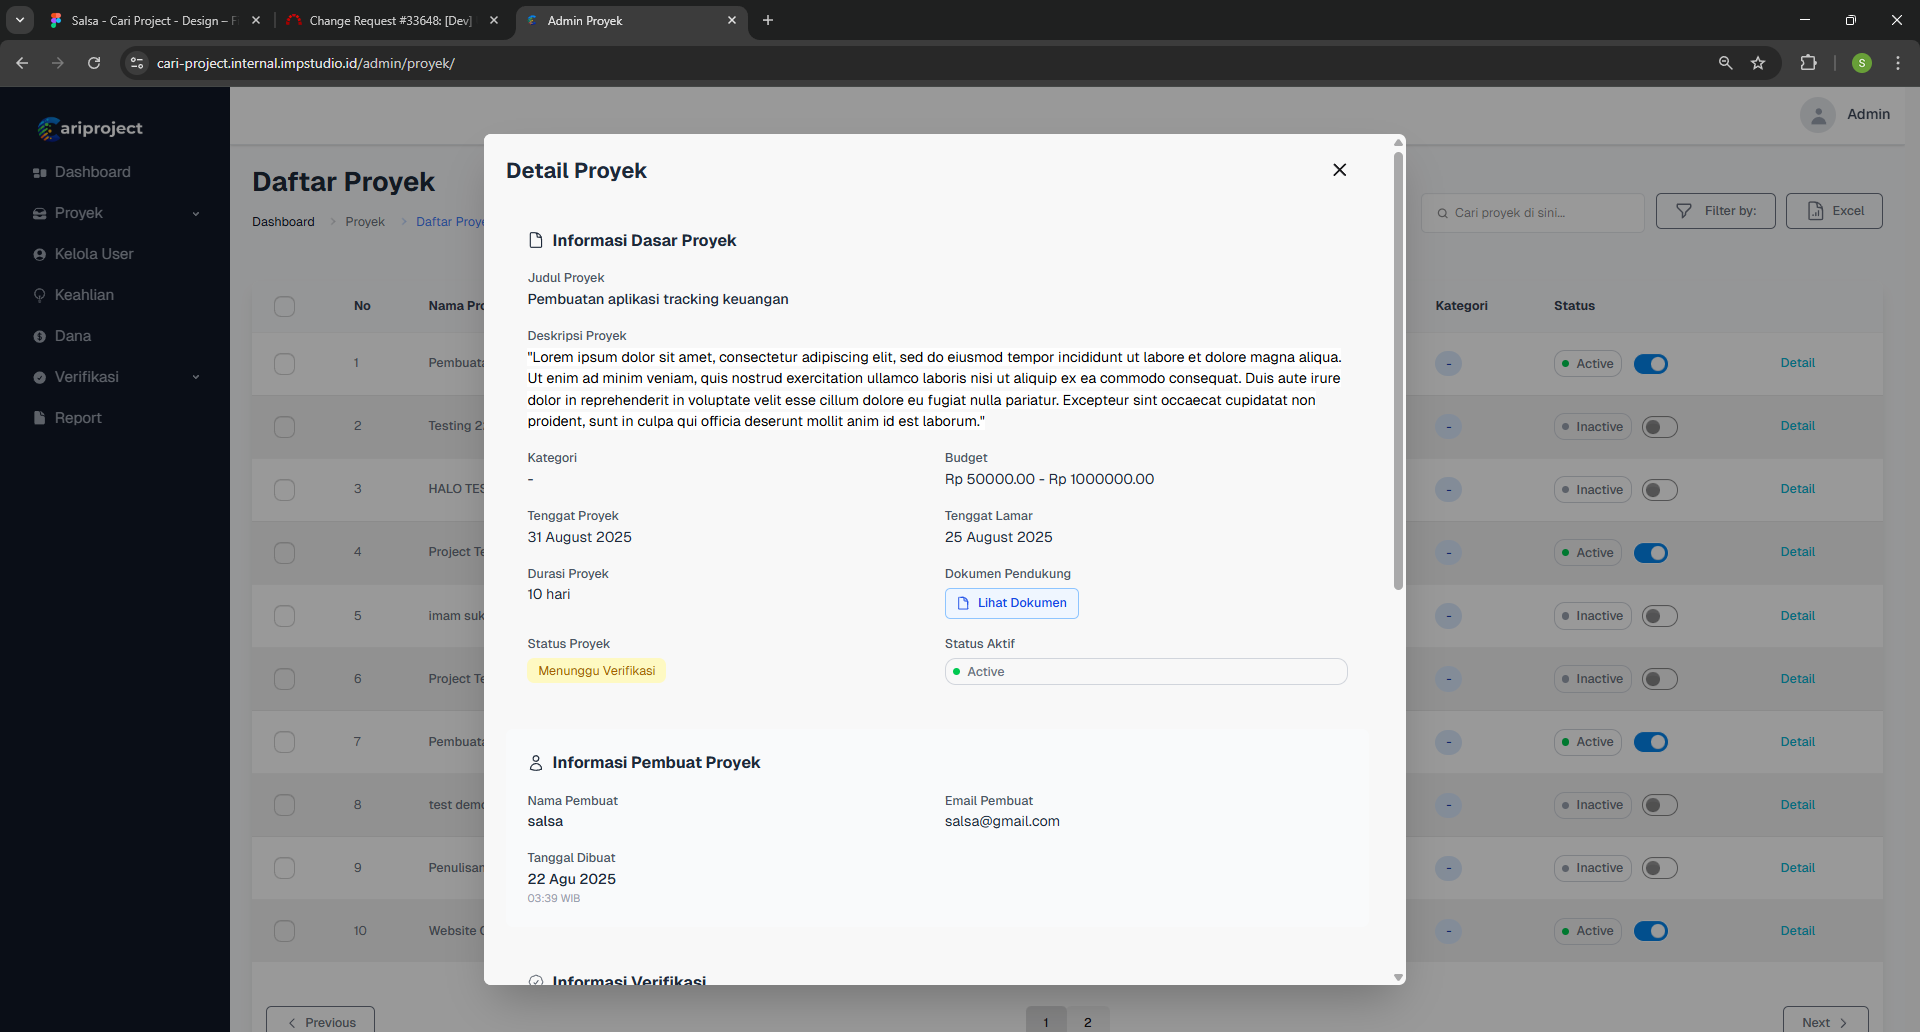Screen dimensions: 1920x1032
Task: Expand the Verifikasi sidebar submenu
Action: pos(196,378)
